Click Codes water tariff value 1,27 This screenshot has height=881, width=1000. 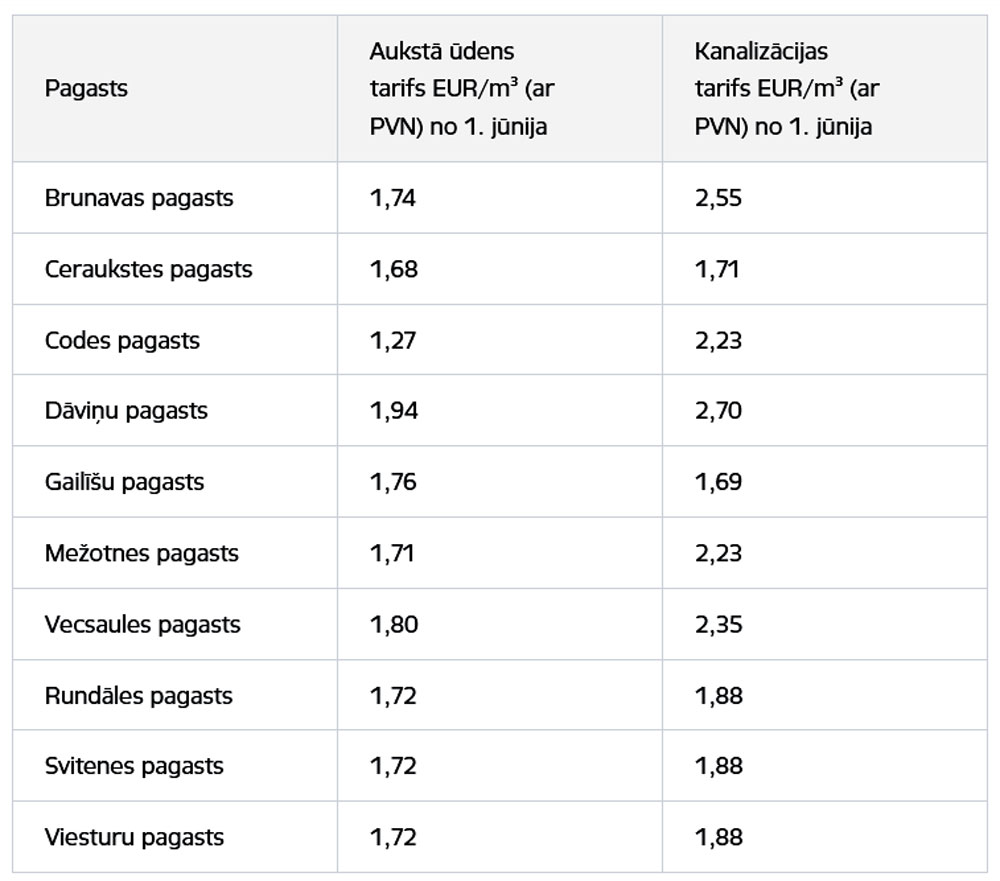392,340
